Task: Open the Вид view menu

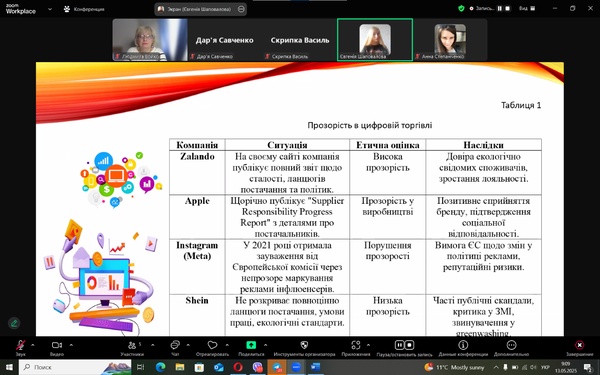Action: [x=527, y=8]
